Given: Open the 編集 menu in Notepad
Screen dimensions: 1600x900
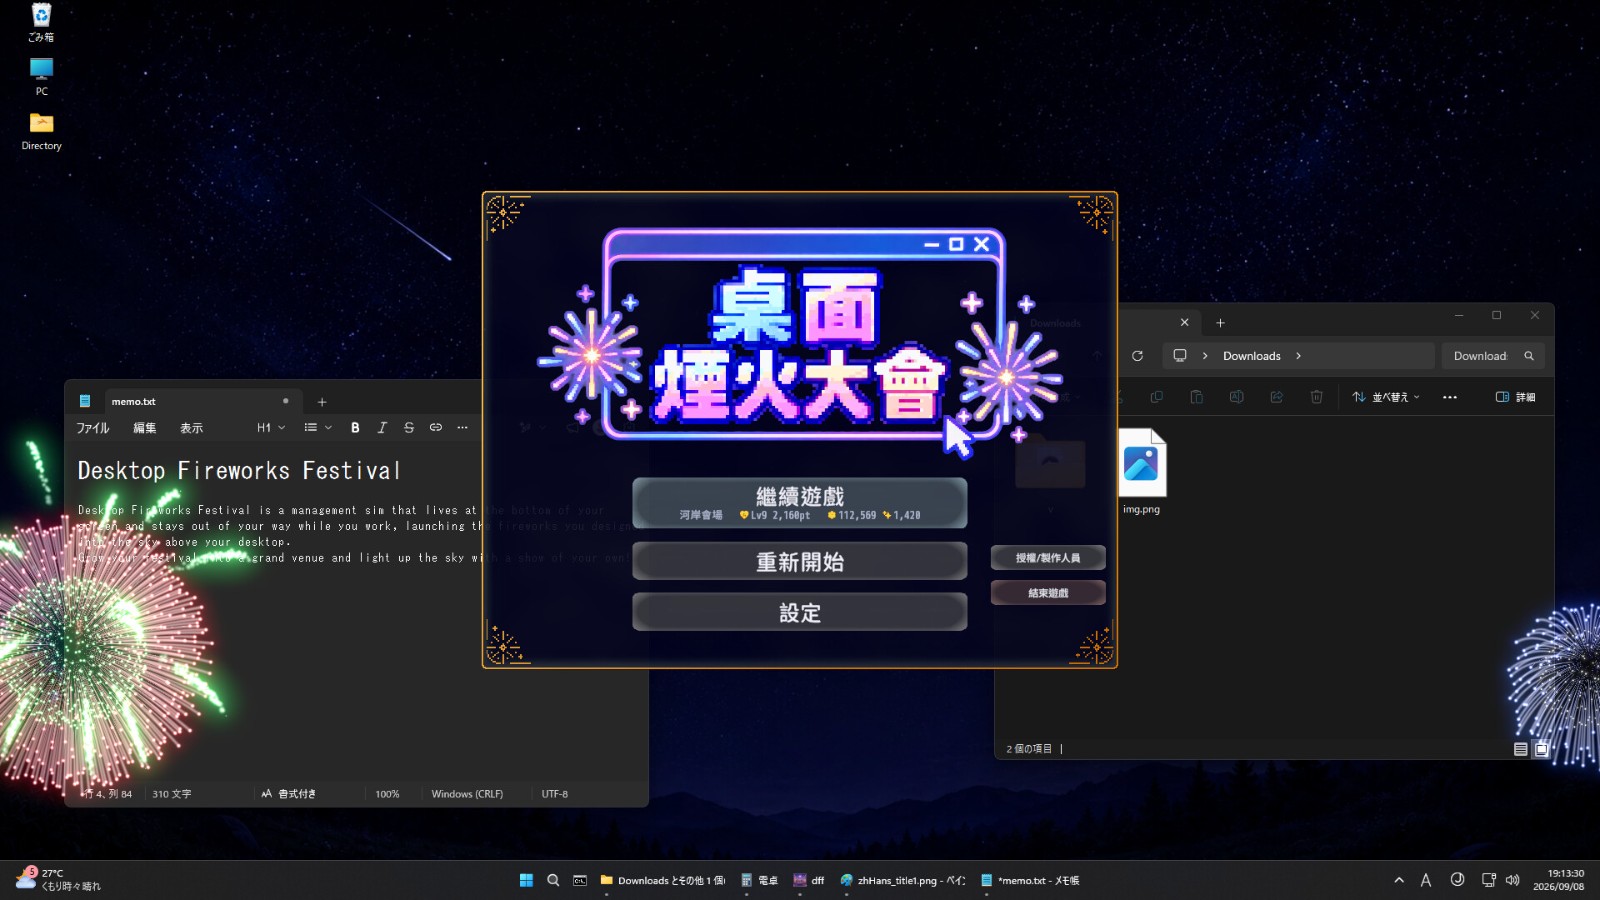Looking at the screenshot, I should pos(145,428).
